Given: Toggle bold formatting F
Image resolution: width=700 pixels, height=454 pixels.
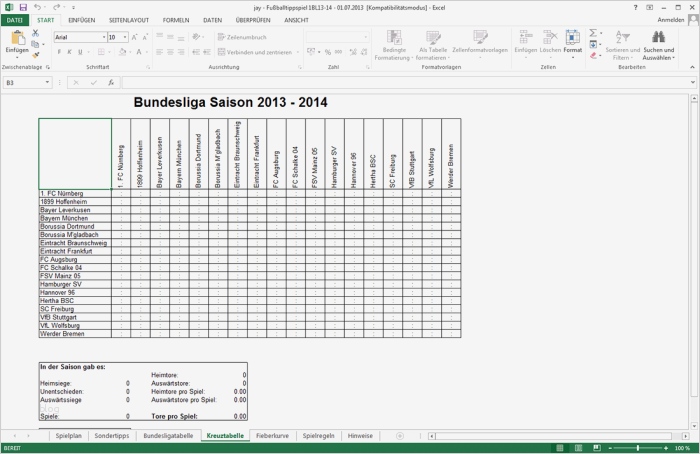Looking at the screenshot, I should 59,52.
